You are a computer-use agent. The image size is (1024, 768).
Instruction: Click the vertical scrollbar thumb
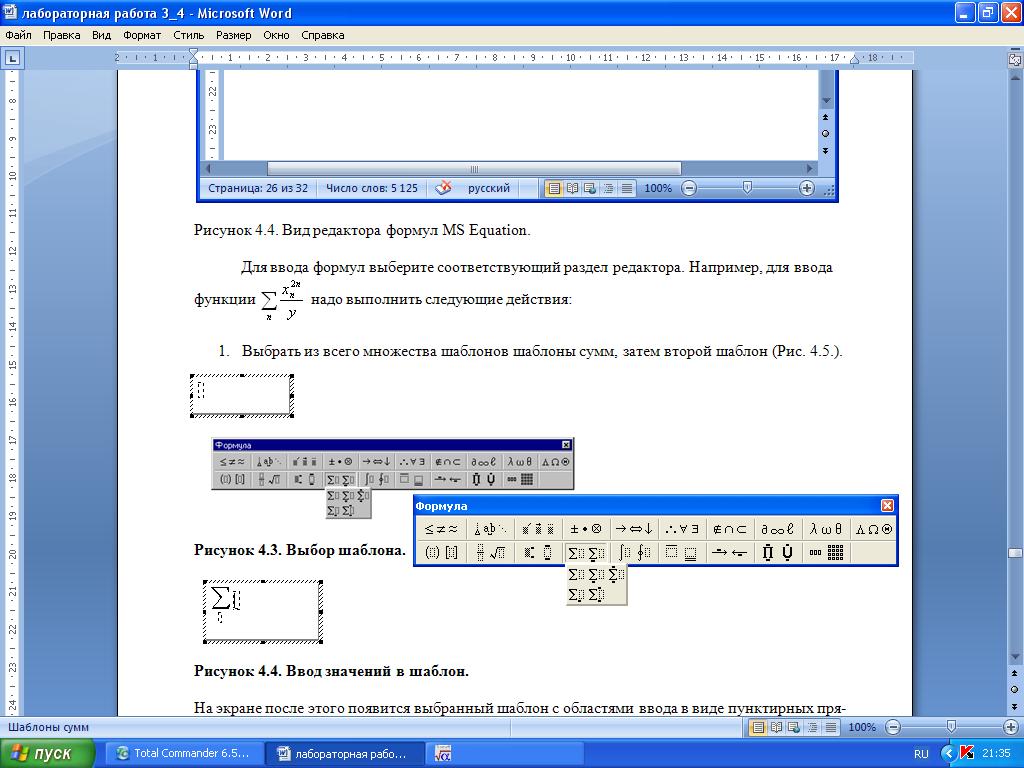pos(1015,553)
